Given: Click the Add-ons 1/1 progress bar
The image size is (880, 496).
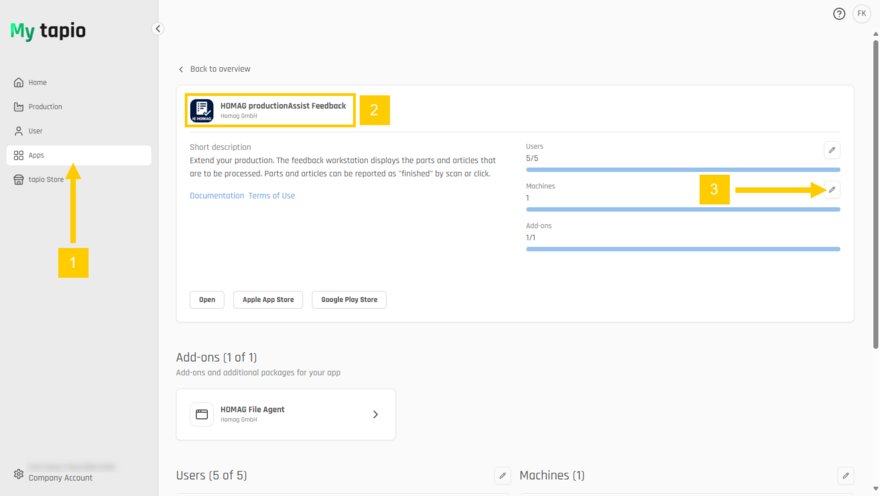Looking at the screenshot, I should (x=683, y=249).
